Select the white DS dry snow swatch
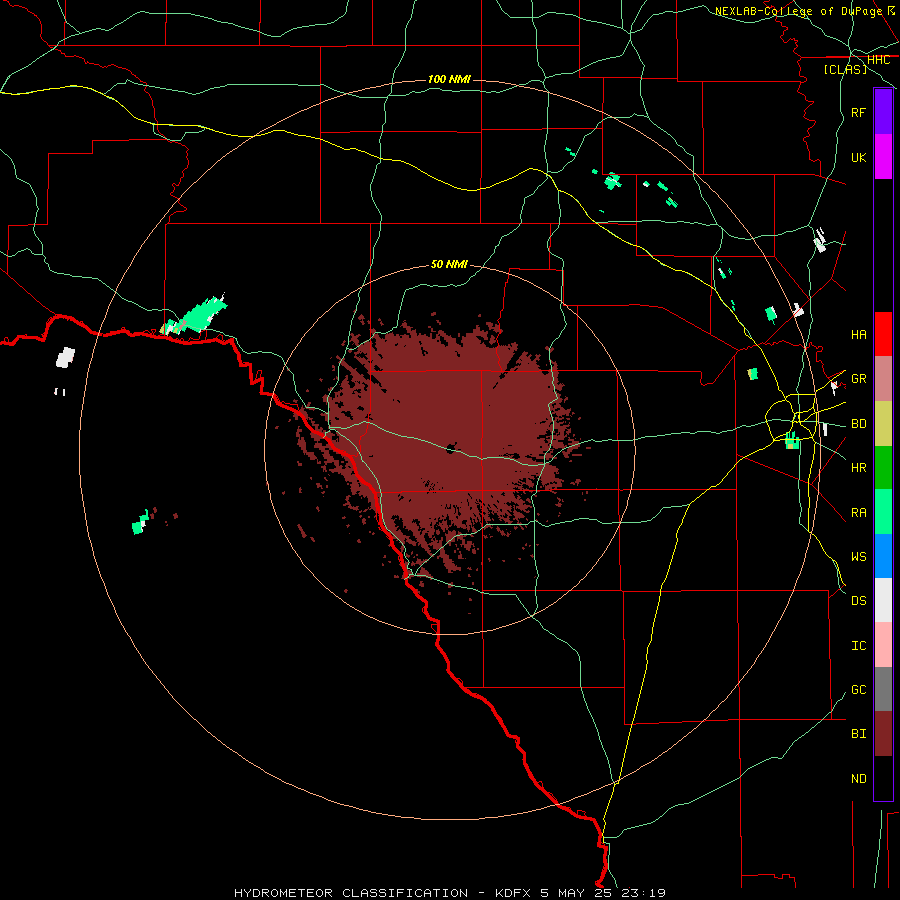 pos(883,600)
